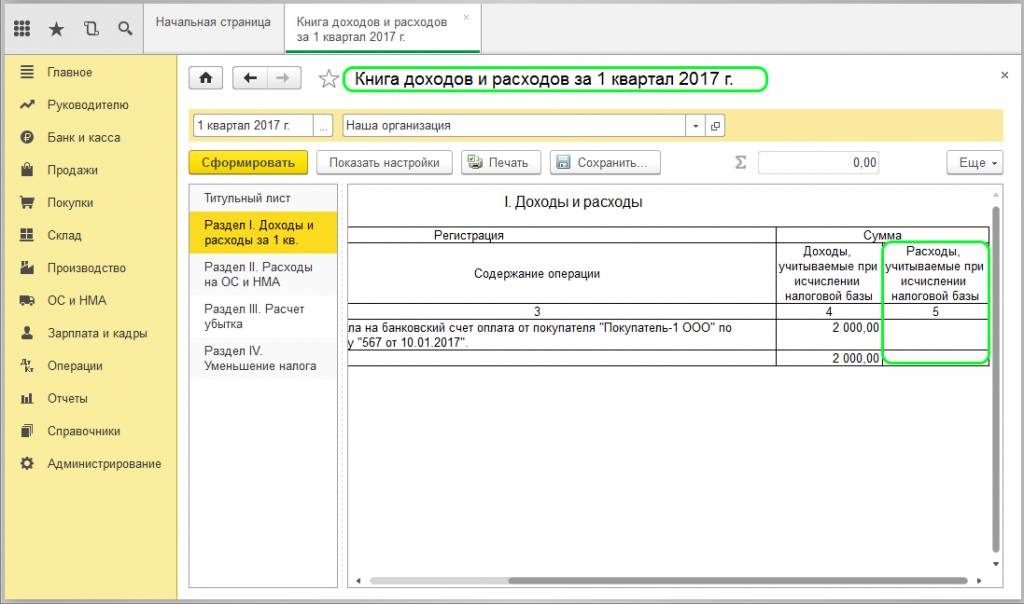Viewport: 1024px width, 604px height.
Task: Go back with left arrow button
Action: (x=250, y=78)
